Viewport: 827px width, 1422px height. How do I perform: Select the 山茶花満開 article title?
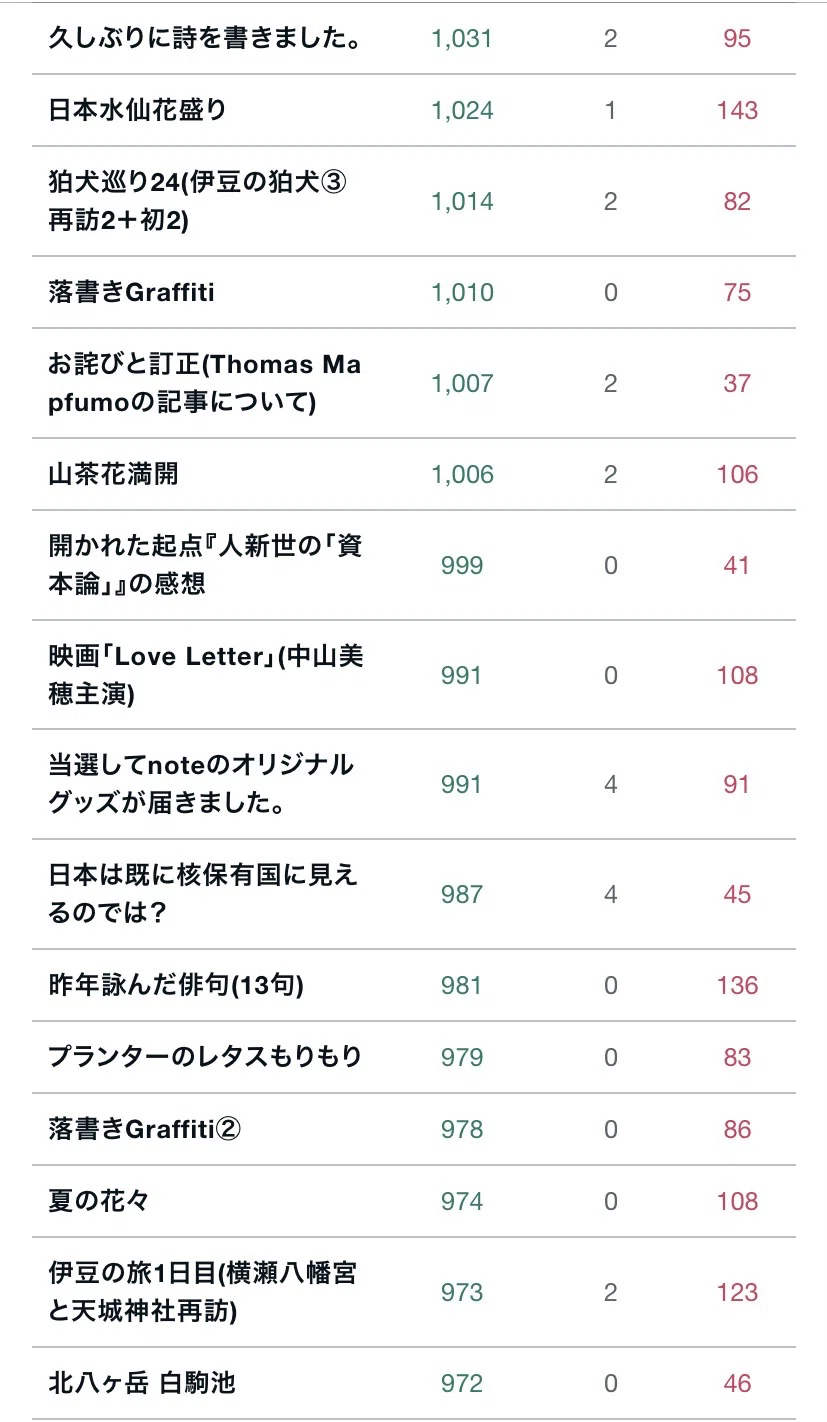point(113,474)
